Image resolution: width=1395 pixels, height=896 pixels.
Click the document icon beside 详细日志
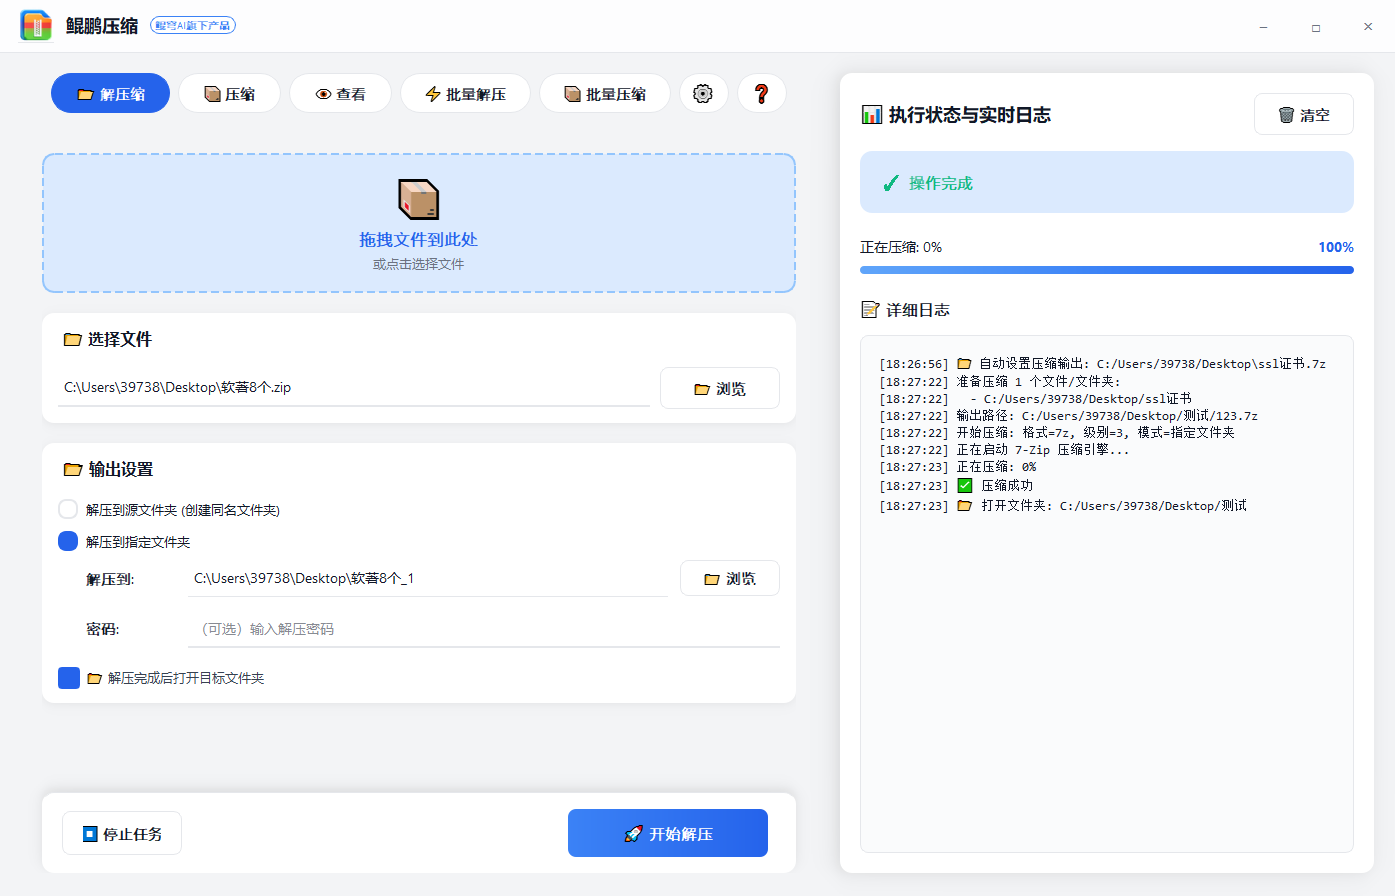point(870,310)
